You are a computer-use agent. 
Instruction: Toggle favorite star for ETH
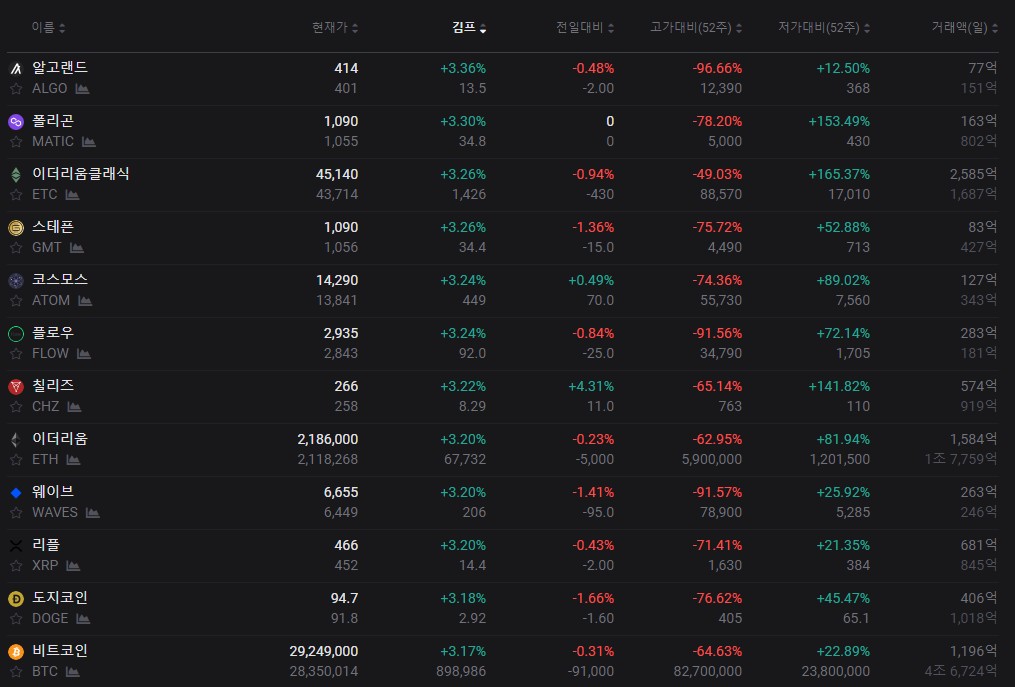[16, 460]
